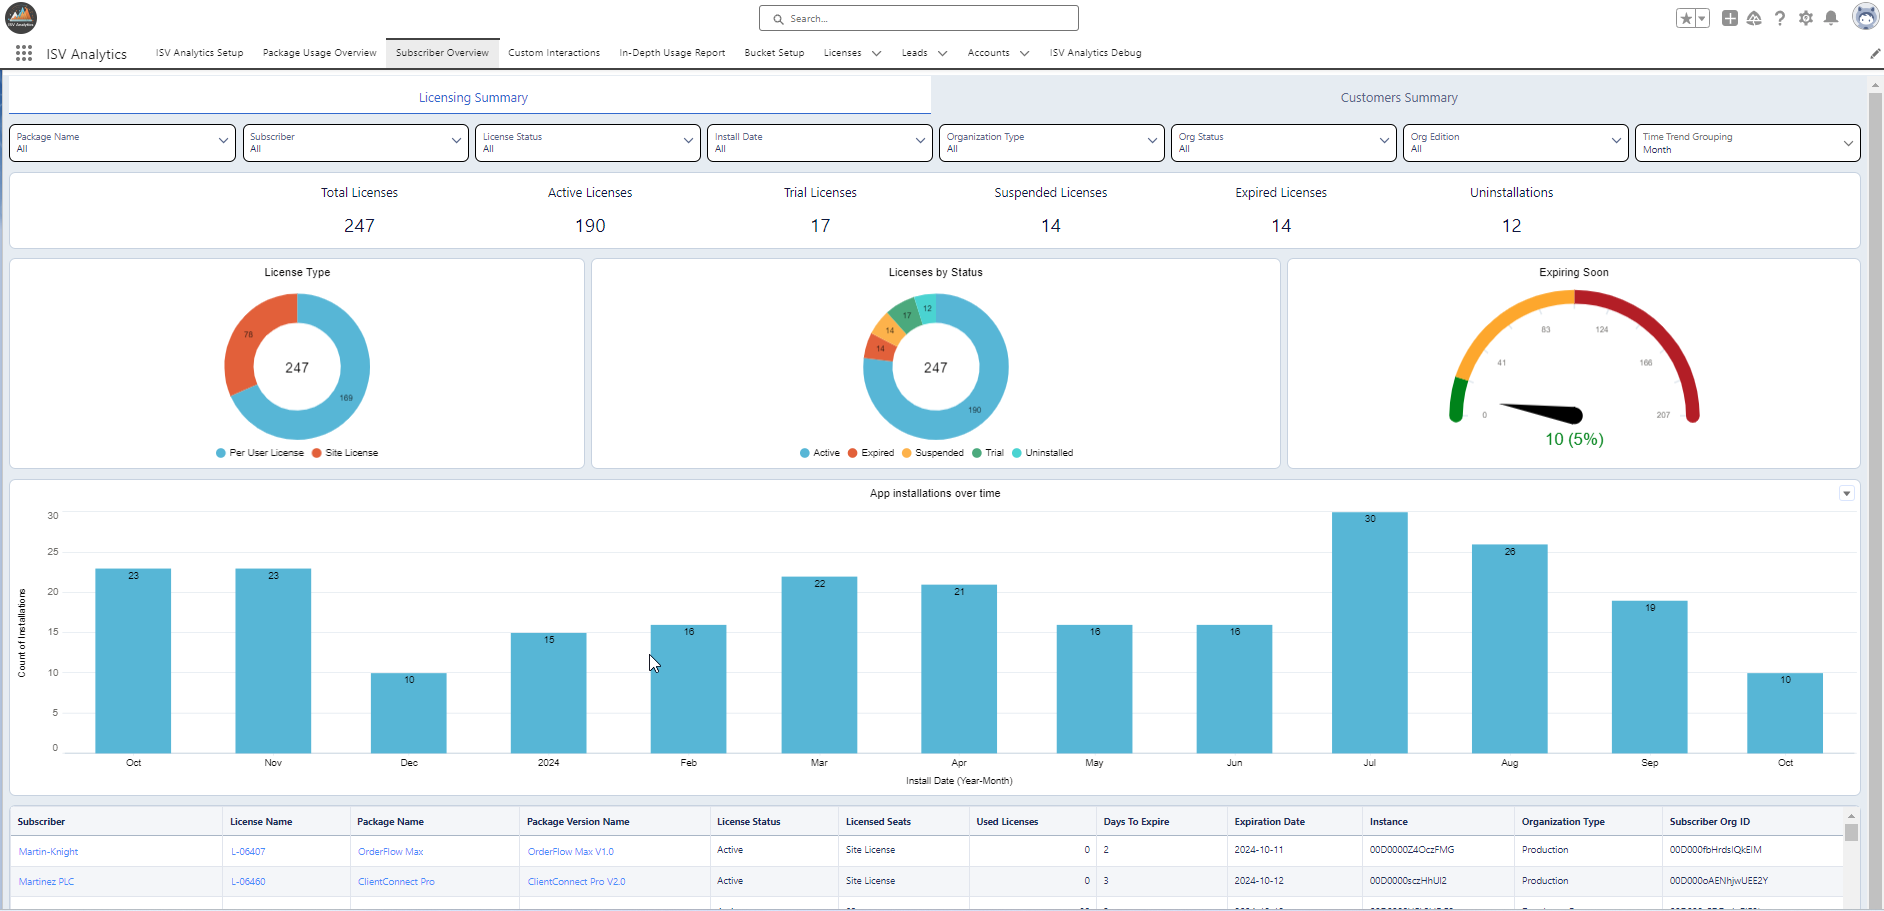This screenshot has height=911, width=1884.
Task: Open the Organization Type filter dropdown
Action: (x=1051, y=142)
